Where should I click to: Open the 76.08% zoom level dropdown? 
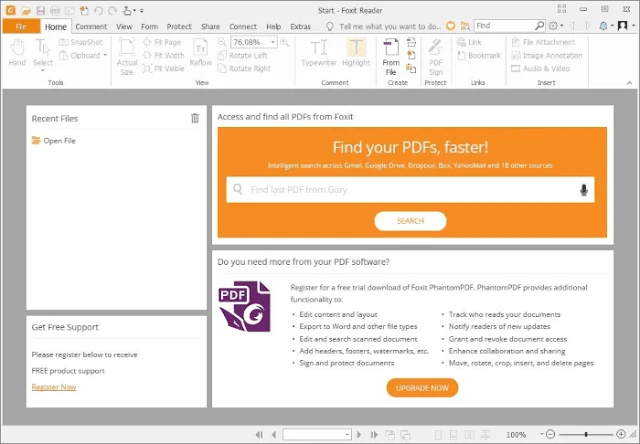273,42
